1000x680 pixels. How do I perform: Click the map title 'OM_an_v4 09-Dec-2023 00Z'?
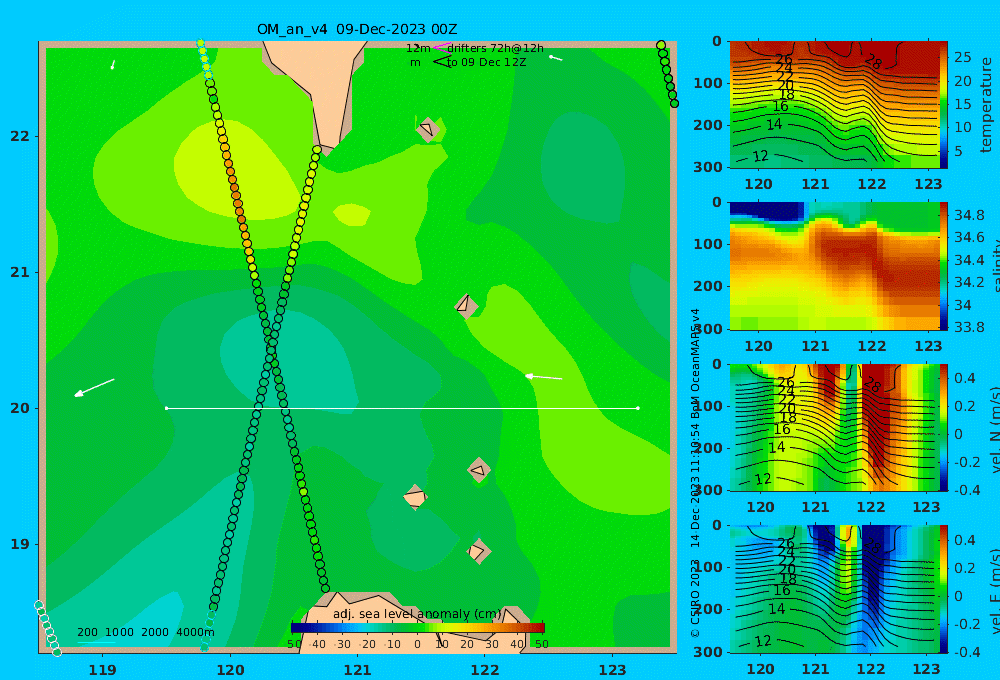357,29
